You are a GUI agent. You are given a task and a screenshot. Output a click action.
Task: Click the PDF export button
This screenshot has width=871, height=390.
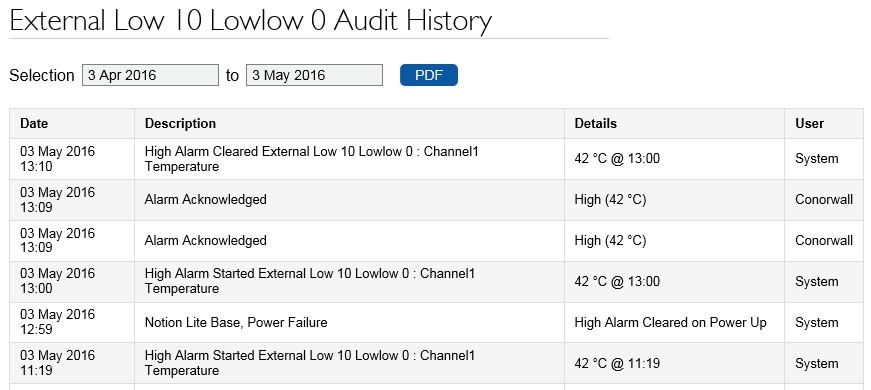coord(428,75)
